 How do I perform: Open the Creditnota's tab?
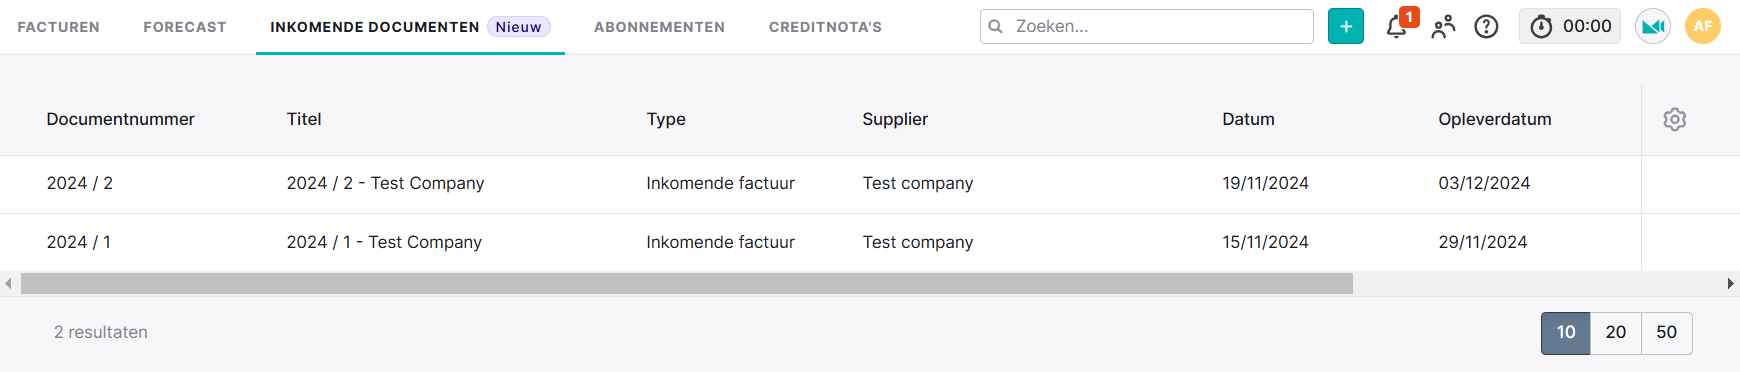(x=825, y=27)
